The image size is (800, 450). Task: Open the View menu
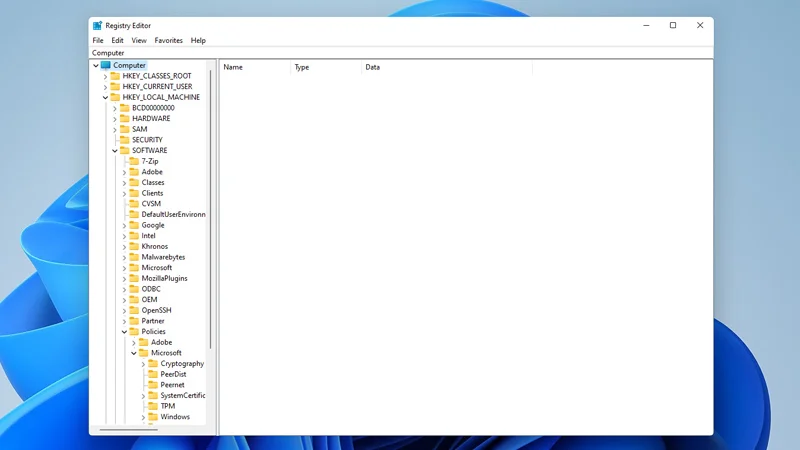(139, 40)
